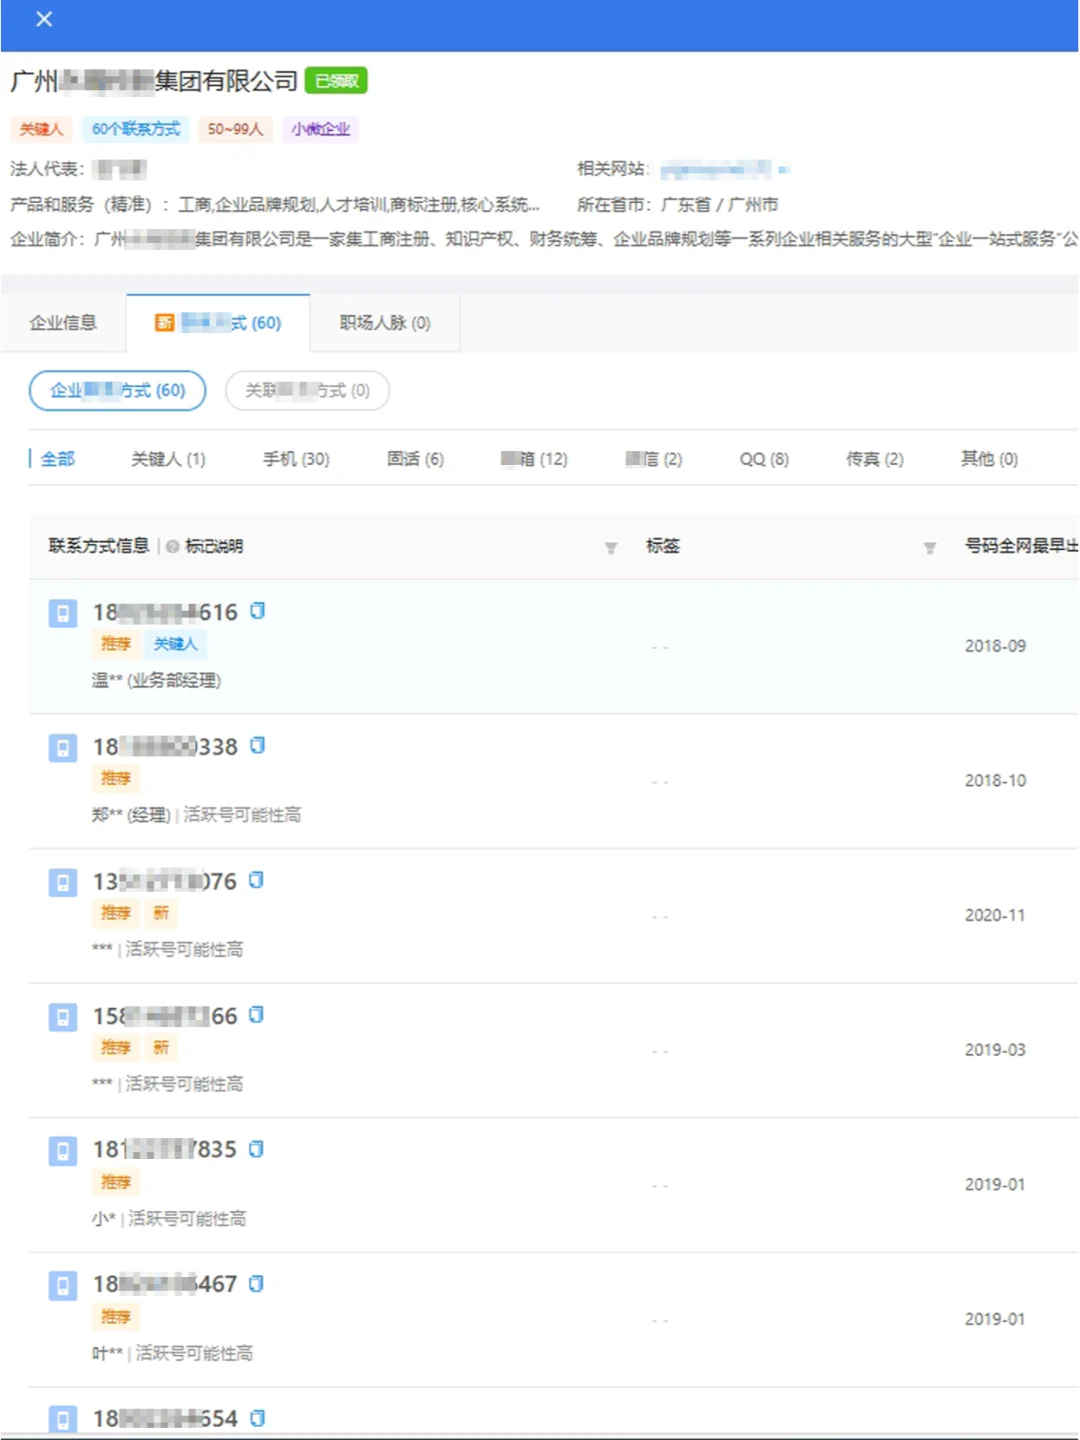The image size is (1080, 1440).
Task: Copy the phone number ending in 835
Action: click(257, 1148)
